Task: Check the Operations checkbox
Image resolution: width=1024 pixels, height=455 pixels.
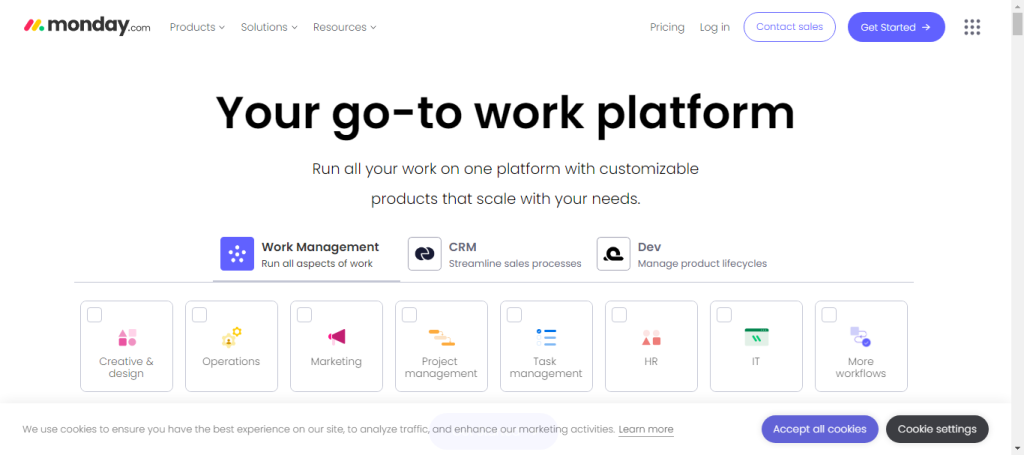Action: coord(199,315)
